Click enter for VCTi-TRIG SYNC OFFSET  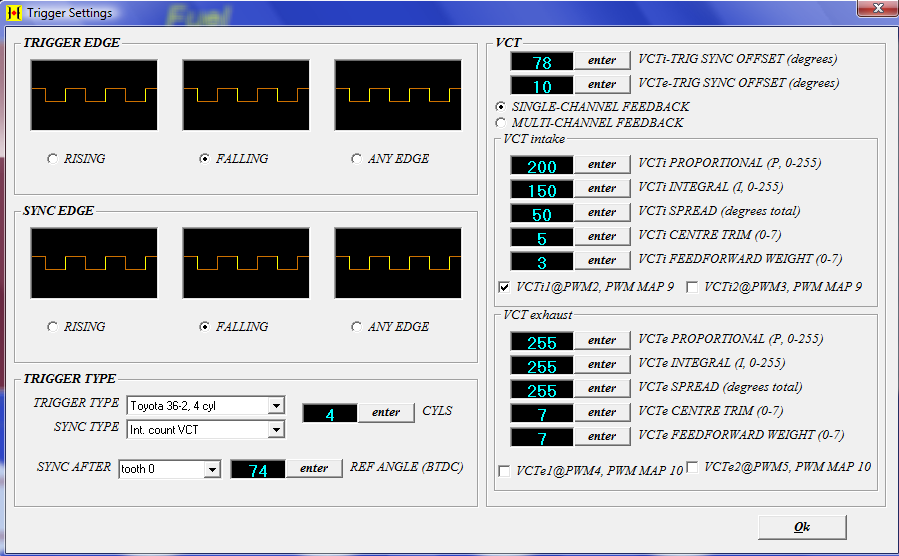(x=602, y=61)
